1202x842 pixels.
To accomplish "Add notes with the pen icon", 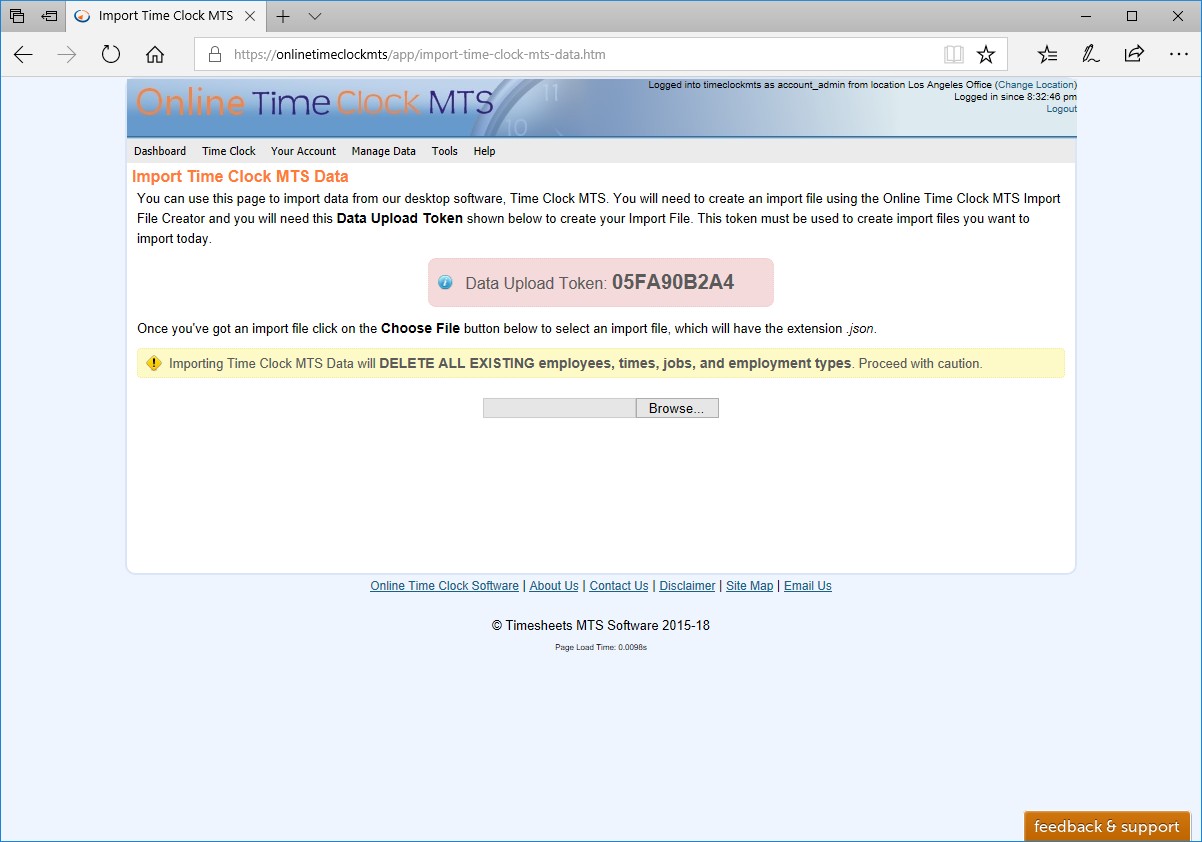I will [1091, 54].
